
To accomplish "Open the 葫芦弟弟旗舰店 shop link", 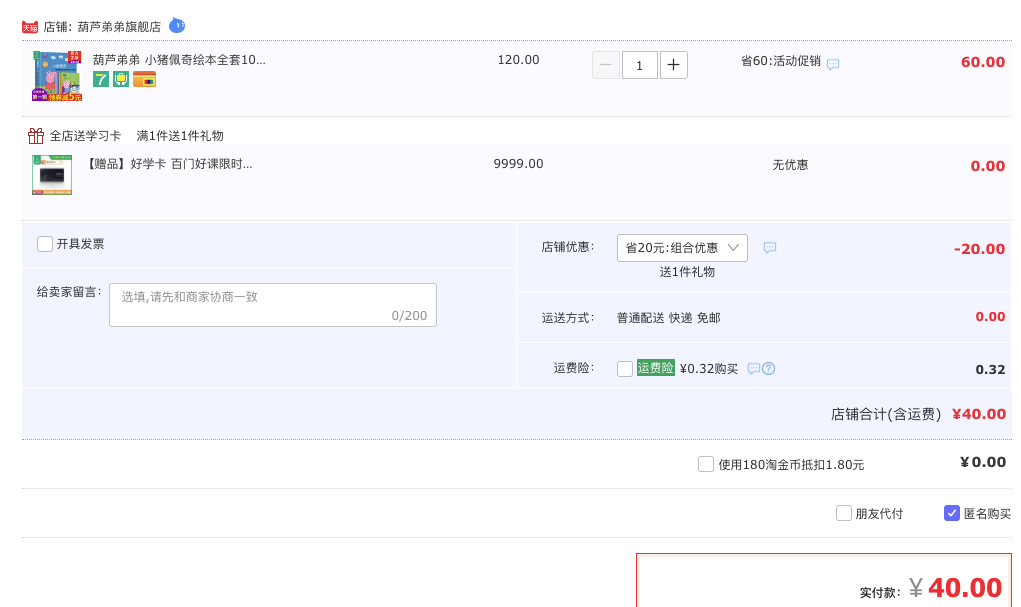I will [x=119, y=27].
